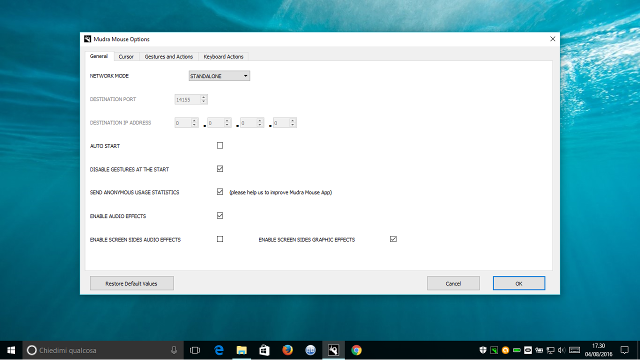Open File Explorer from the taskbar
Viewport: 640px width, 360px height.
242,350
